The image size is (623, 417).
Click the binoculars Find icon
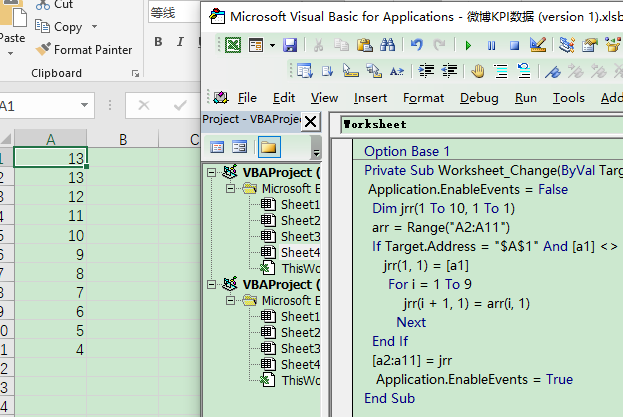coord(388,45)
